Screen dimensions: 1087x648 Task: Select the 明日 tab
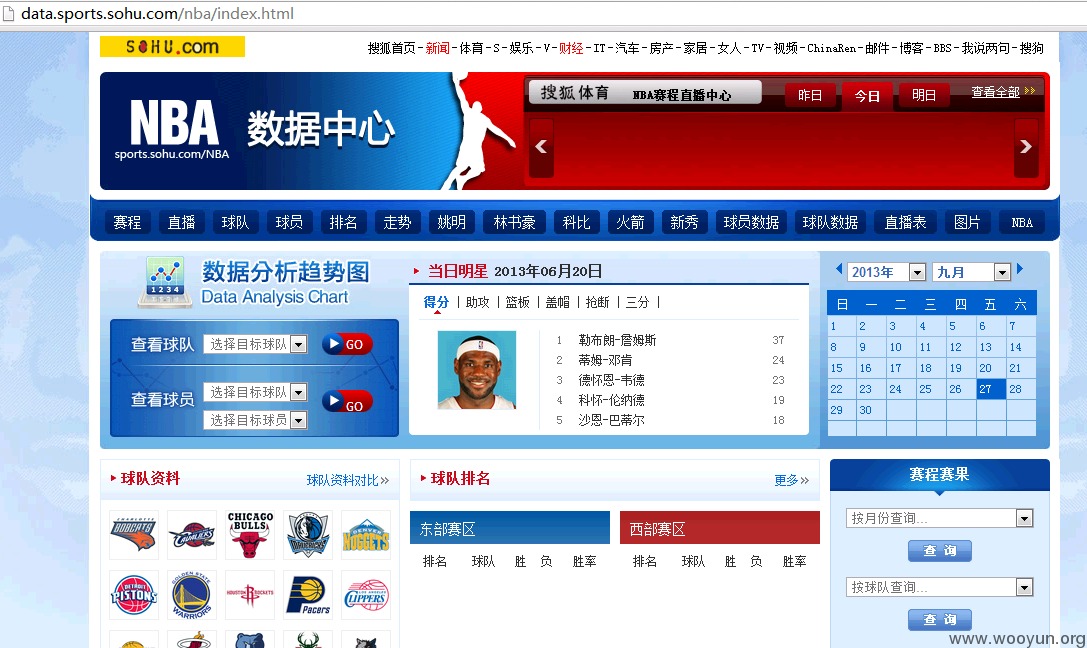pos(923,95)
